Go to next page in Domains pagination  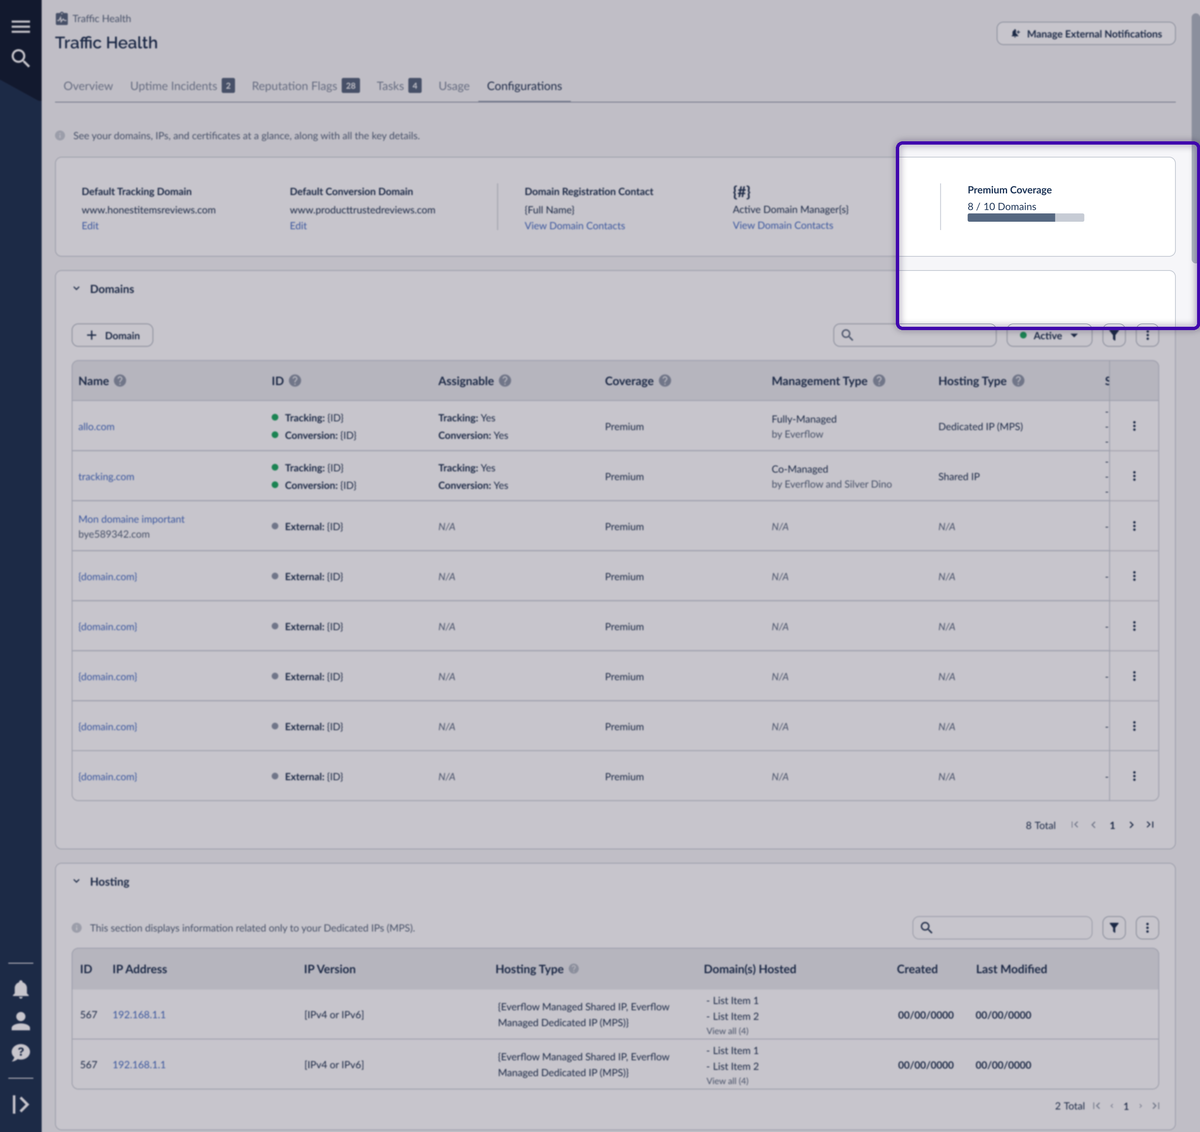point(1131,825)
